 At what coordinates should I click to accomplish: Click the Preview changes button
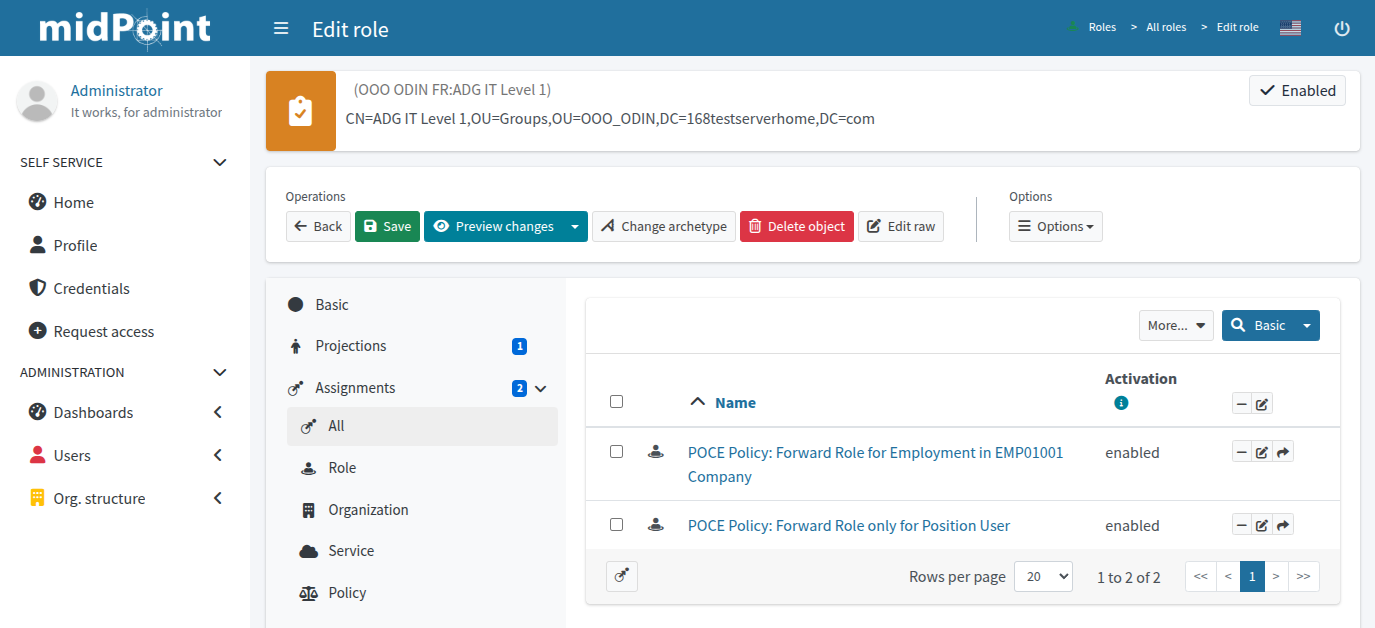point(493,226)
